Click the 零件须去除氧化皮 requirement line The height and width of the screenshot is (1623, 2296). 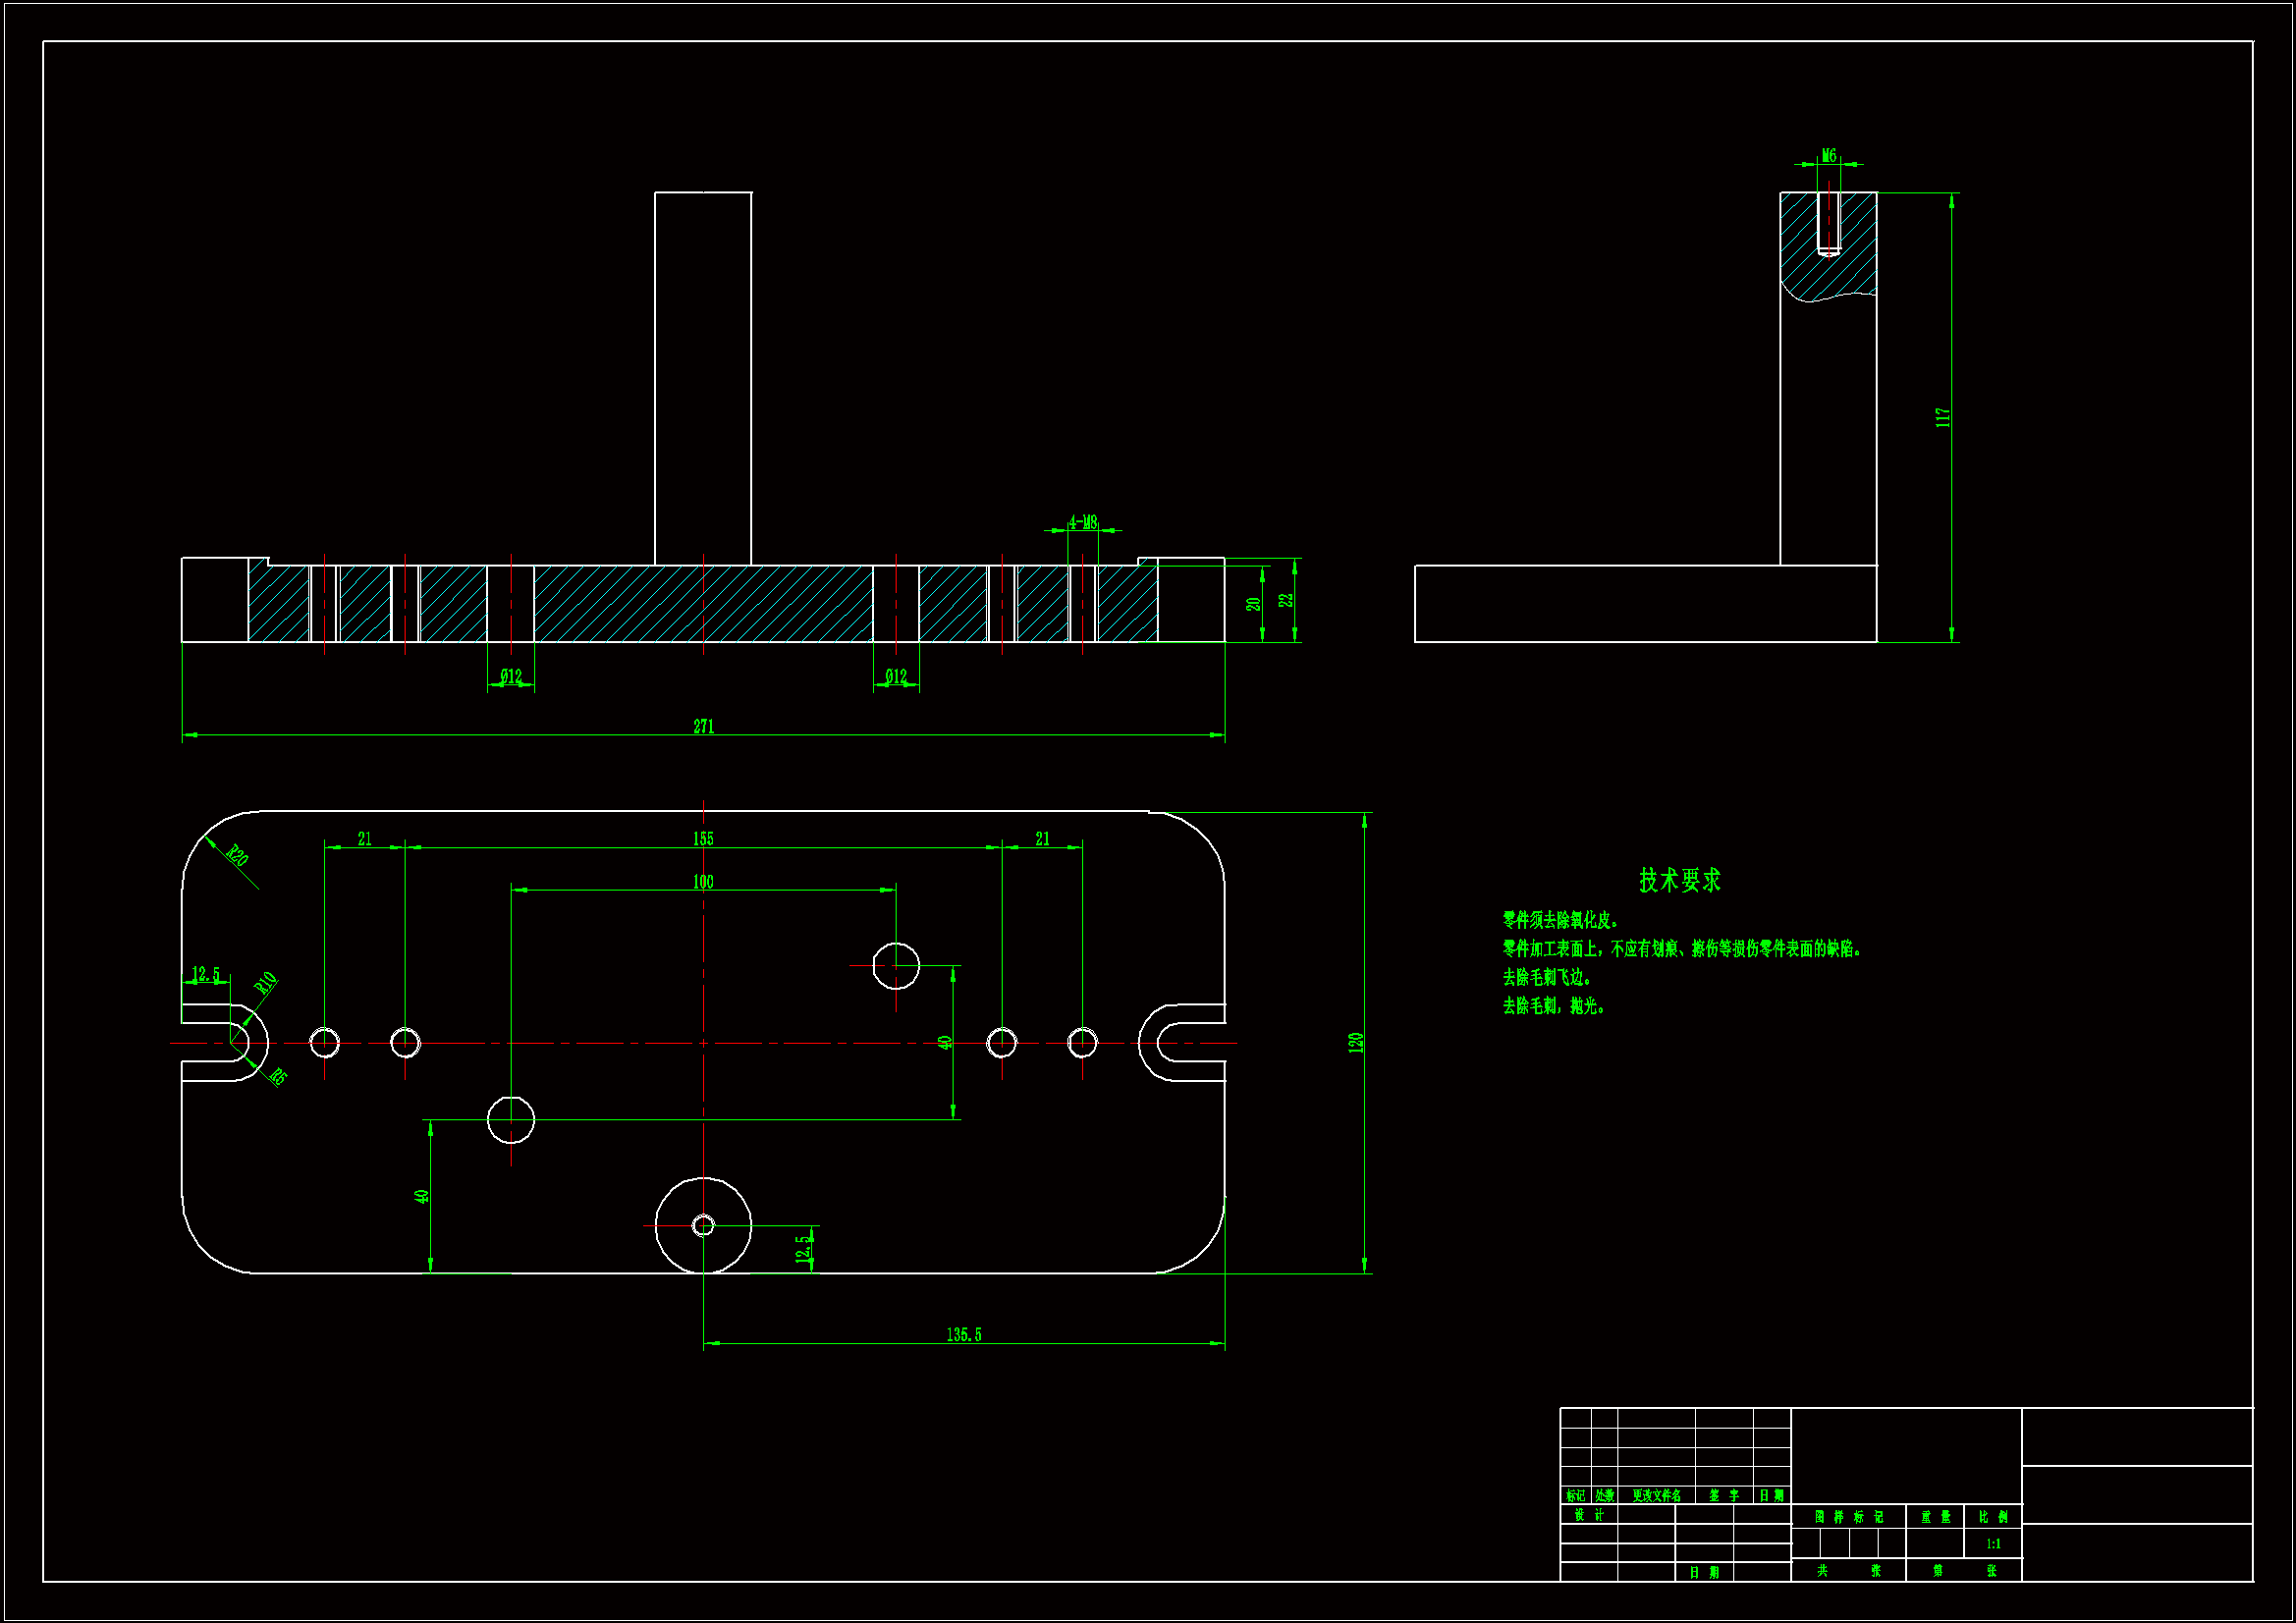pyautogui.click(x=1560, y=920)
